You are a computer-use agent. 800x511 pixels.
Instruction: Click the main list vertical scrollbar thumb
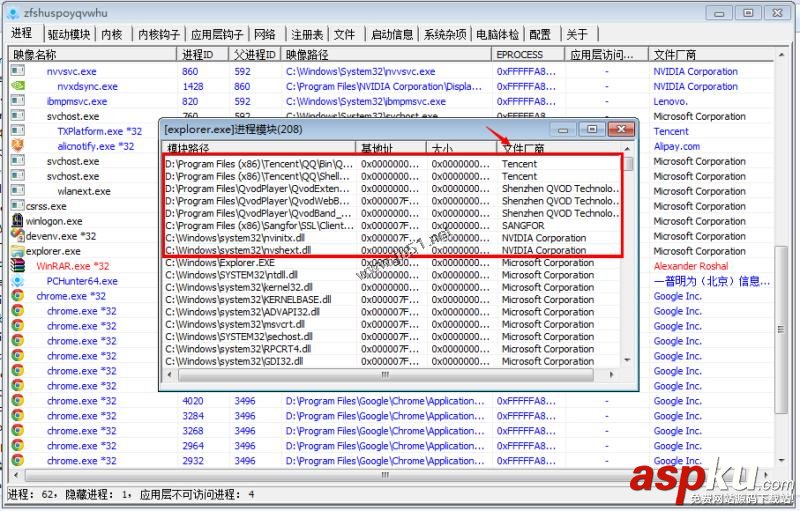pos(781,329)
